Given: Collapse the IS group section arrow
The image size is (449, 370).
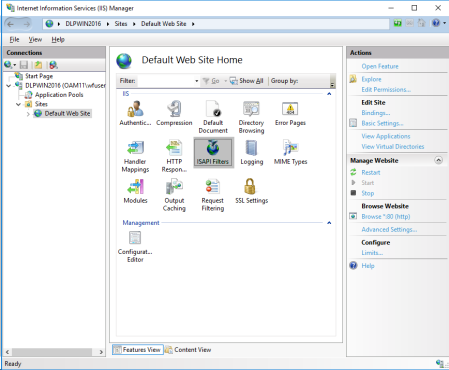Looking at the screenshot, I should pyautogui.click(x=329, y=94).
